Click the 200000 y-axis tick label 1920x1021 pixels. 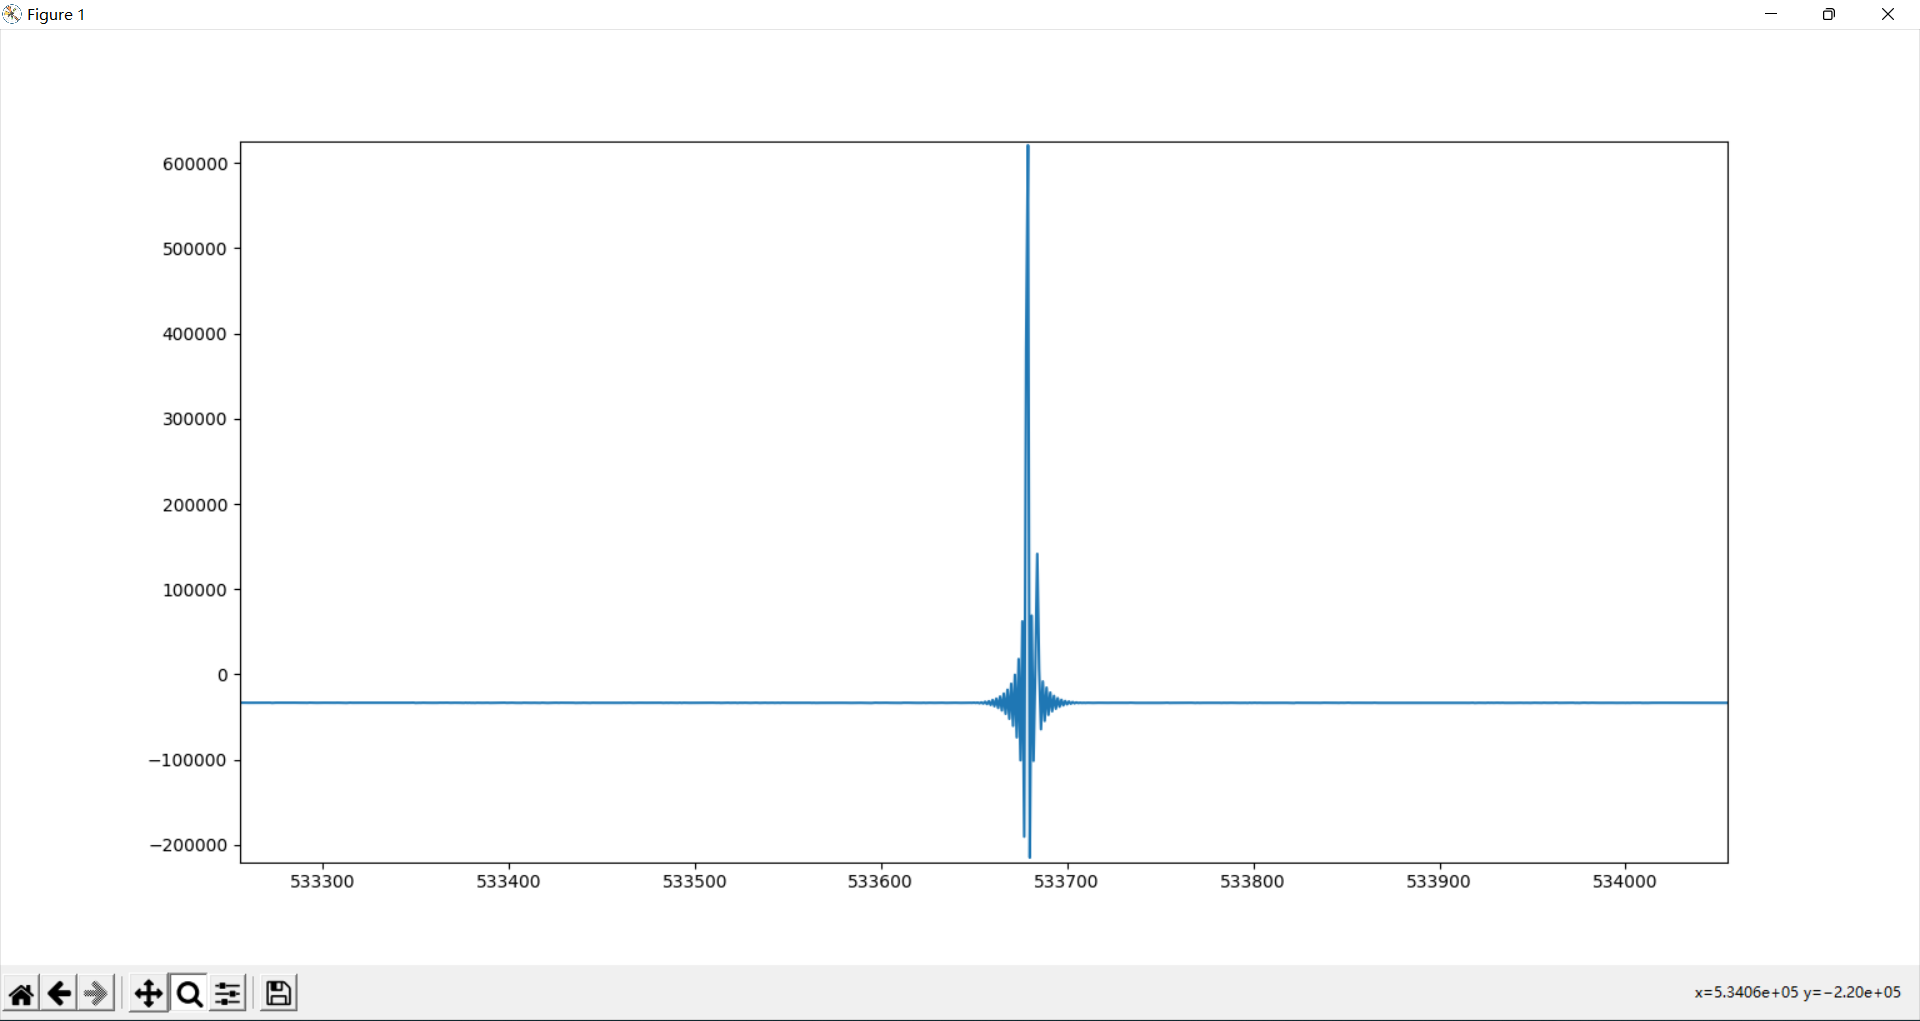click(x=195, y=505)
